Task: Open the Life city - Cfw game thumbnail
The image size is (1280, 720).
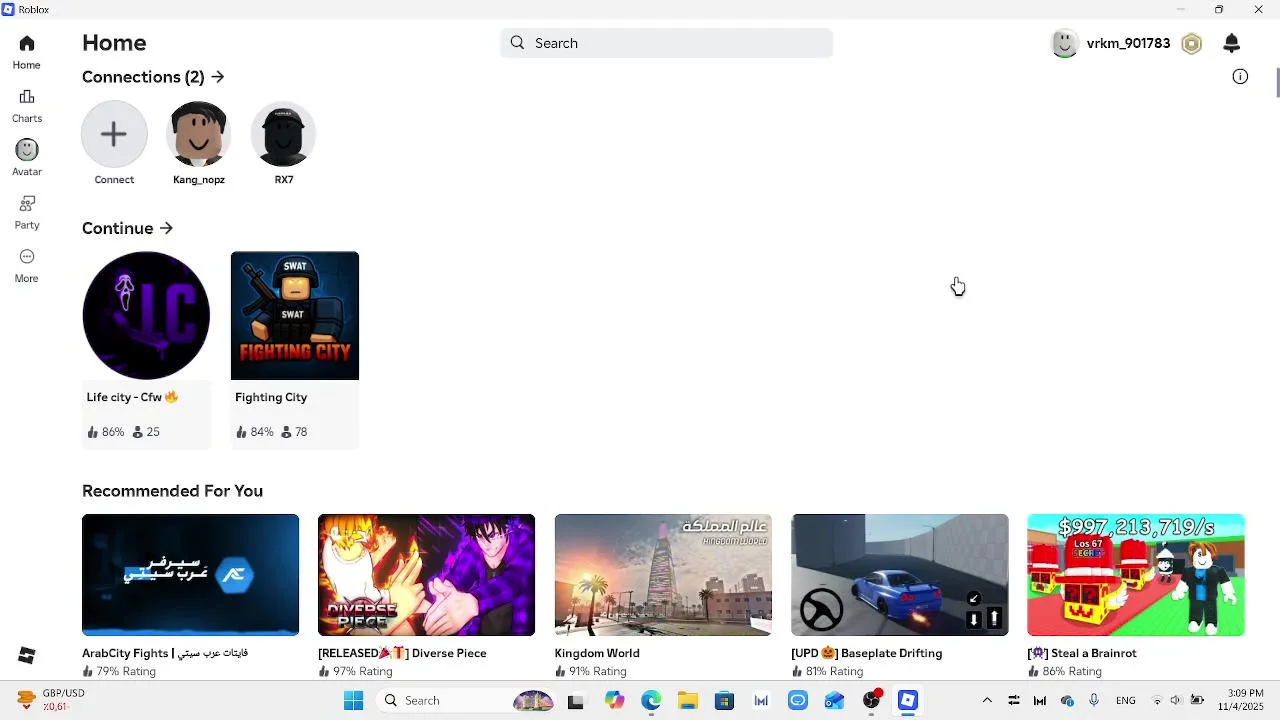Action: coord(146,316)
